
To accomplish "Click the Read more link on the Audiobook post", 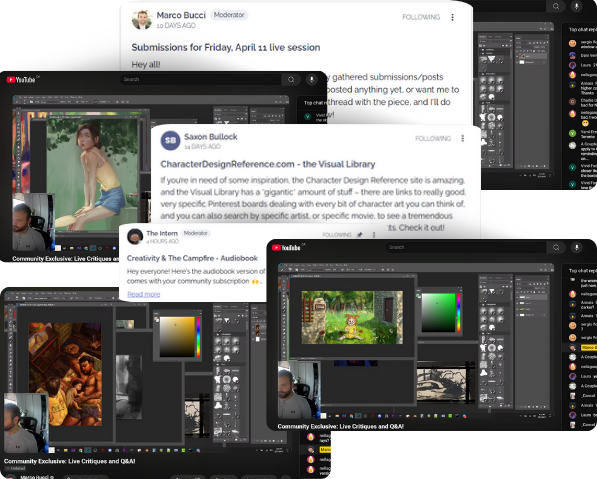I will point(144,294).
